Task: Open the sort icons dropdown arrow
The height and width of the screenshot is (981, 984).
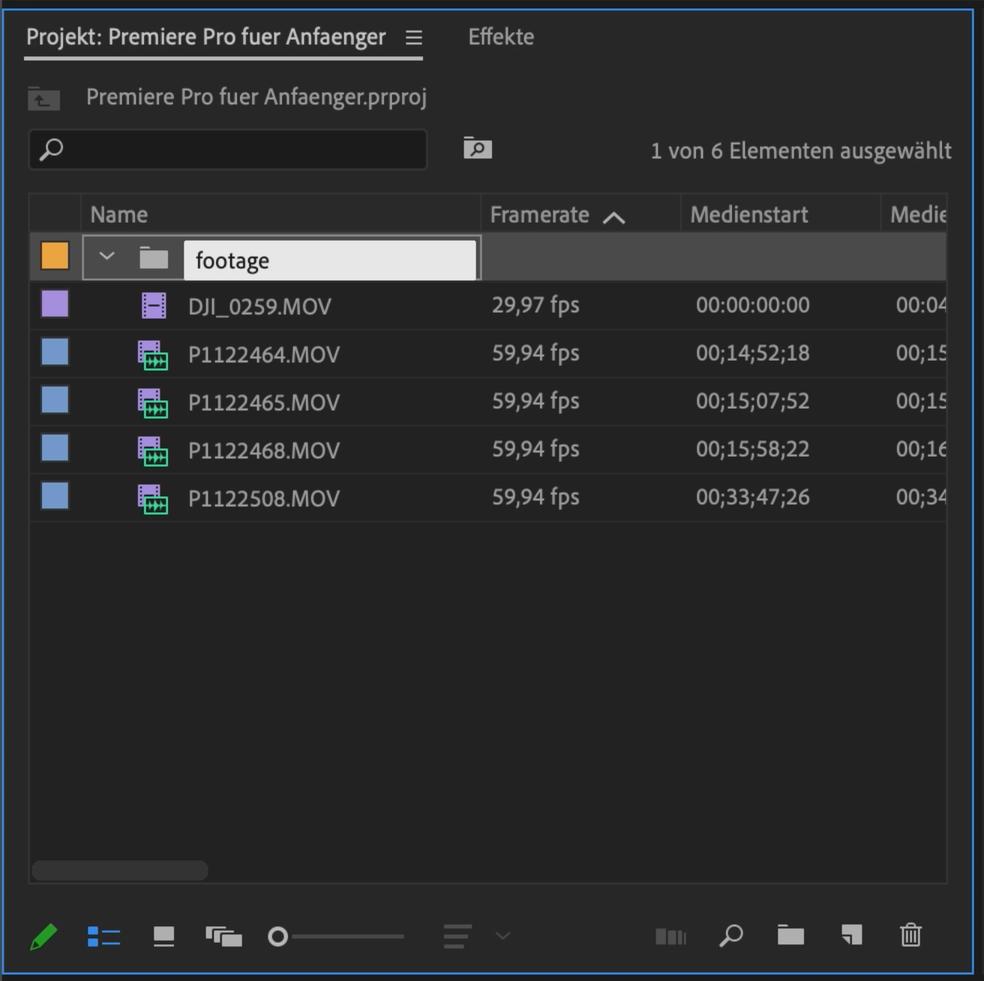Action: tap(503, 937)
